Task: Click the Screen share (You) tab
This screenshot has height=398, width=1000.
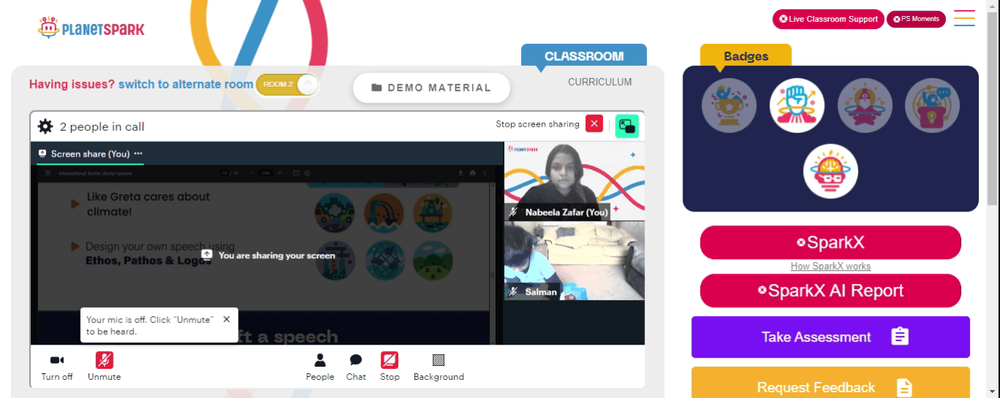Action: pos(90,154)
